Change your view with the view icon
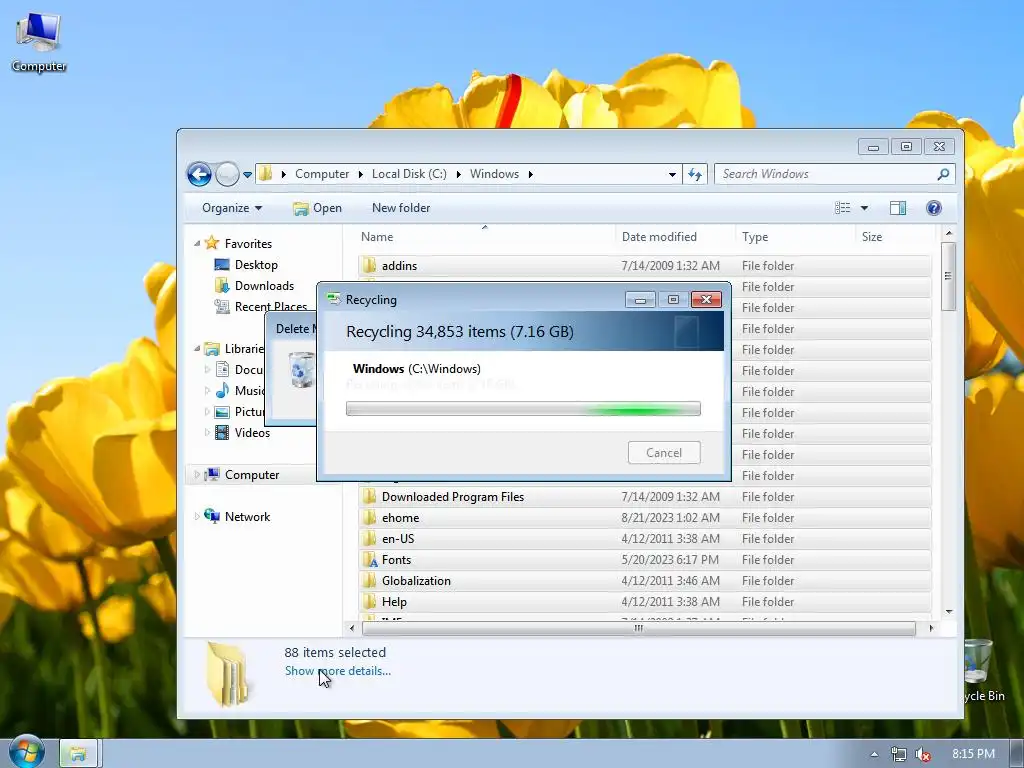Screen dimensions: 1024x768 tap(842, 208)
